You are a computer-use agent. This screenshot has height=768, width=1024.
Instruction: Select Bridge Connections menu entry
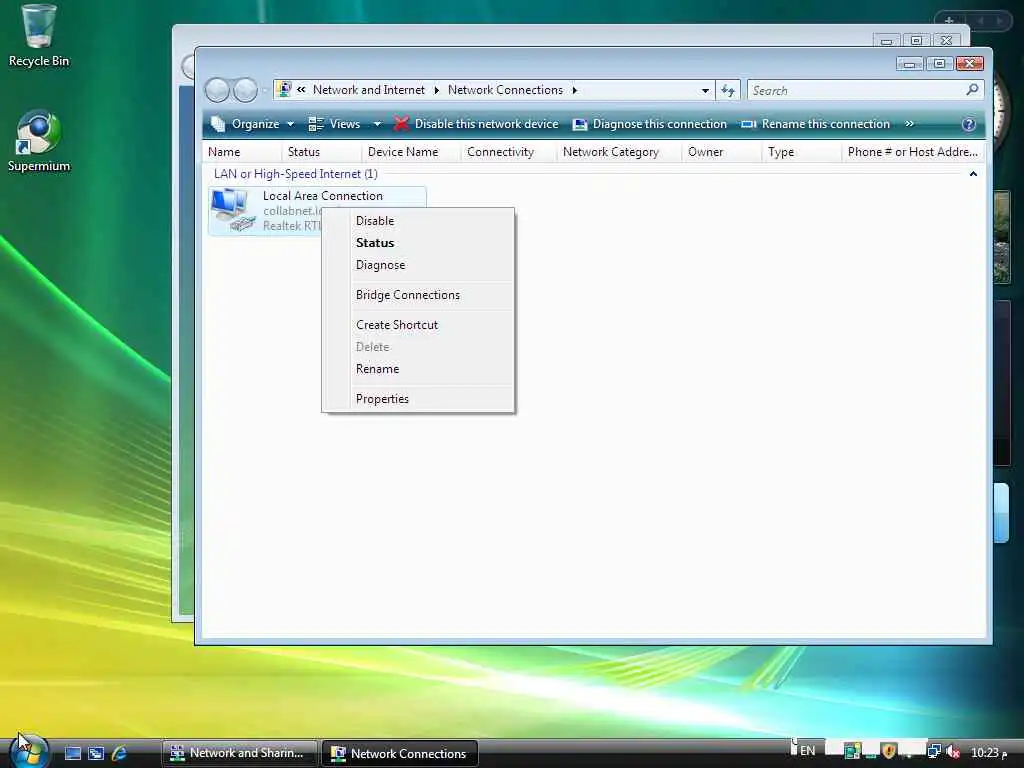[x=418, y=295]
